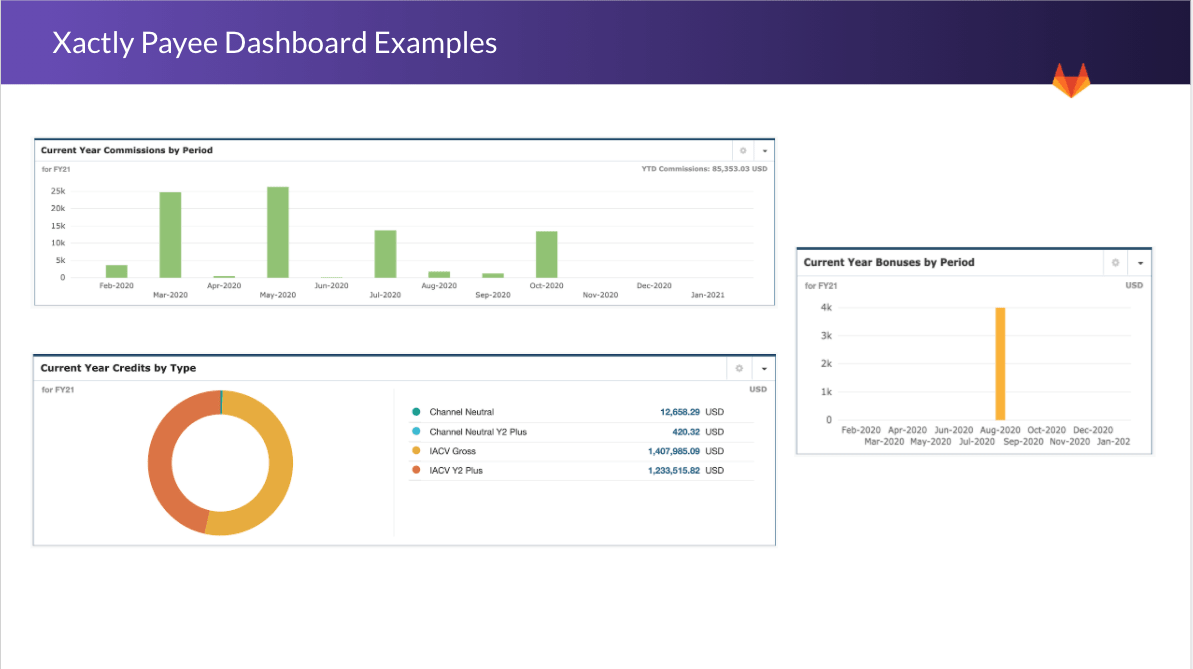Click the Oct-2020 commissions bar
Viewport: 1193px width, 669px height.
pos(546,254)
